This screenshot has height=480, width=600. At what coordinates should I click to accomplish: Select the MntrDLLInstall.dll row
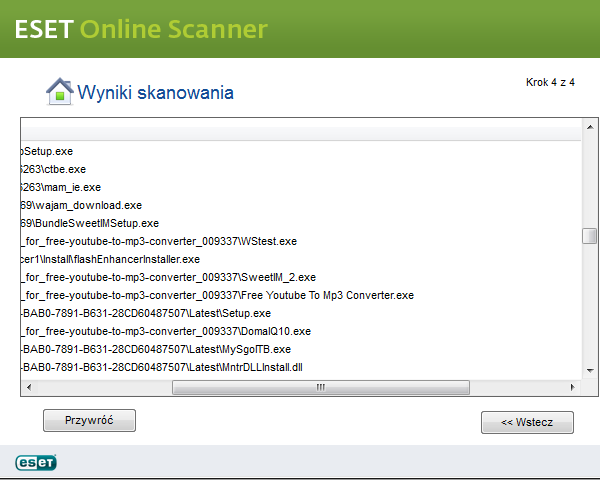[x=302, y=367]
